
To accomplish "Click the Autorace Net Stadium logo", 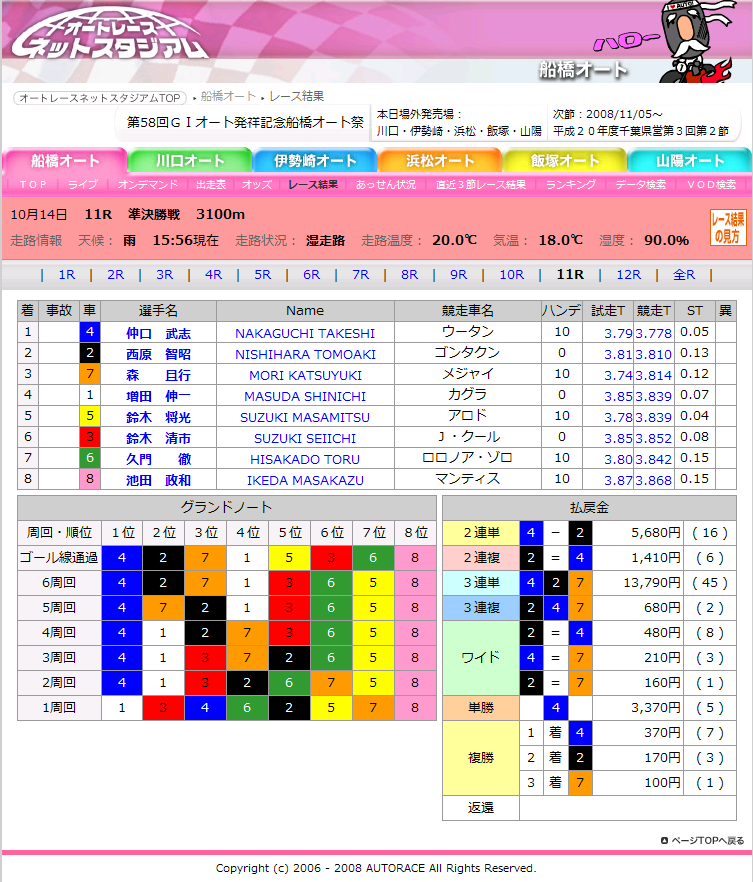I will (x=110, y=35).
